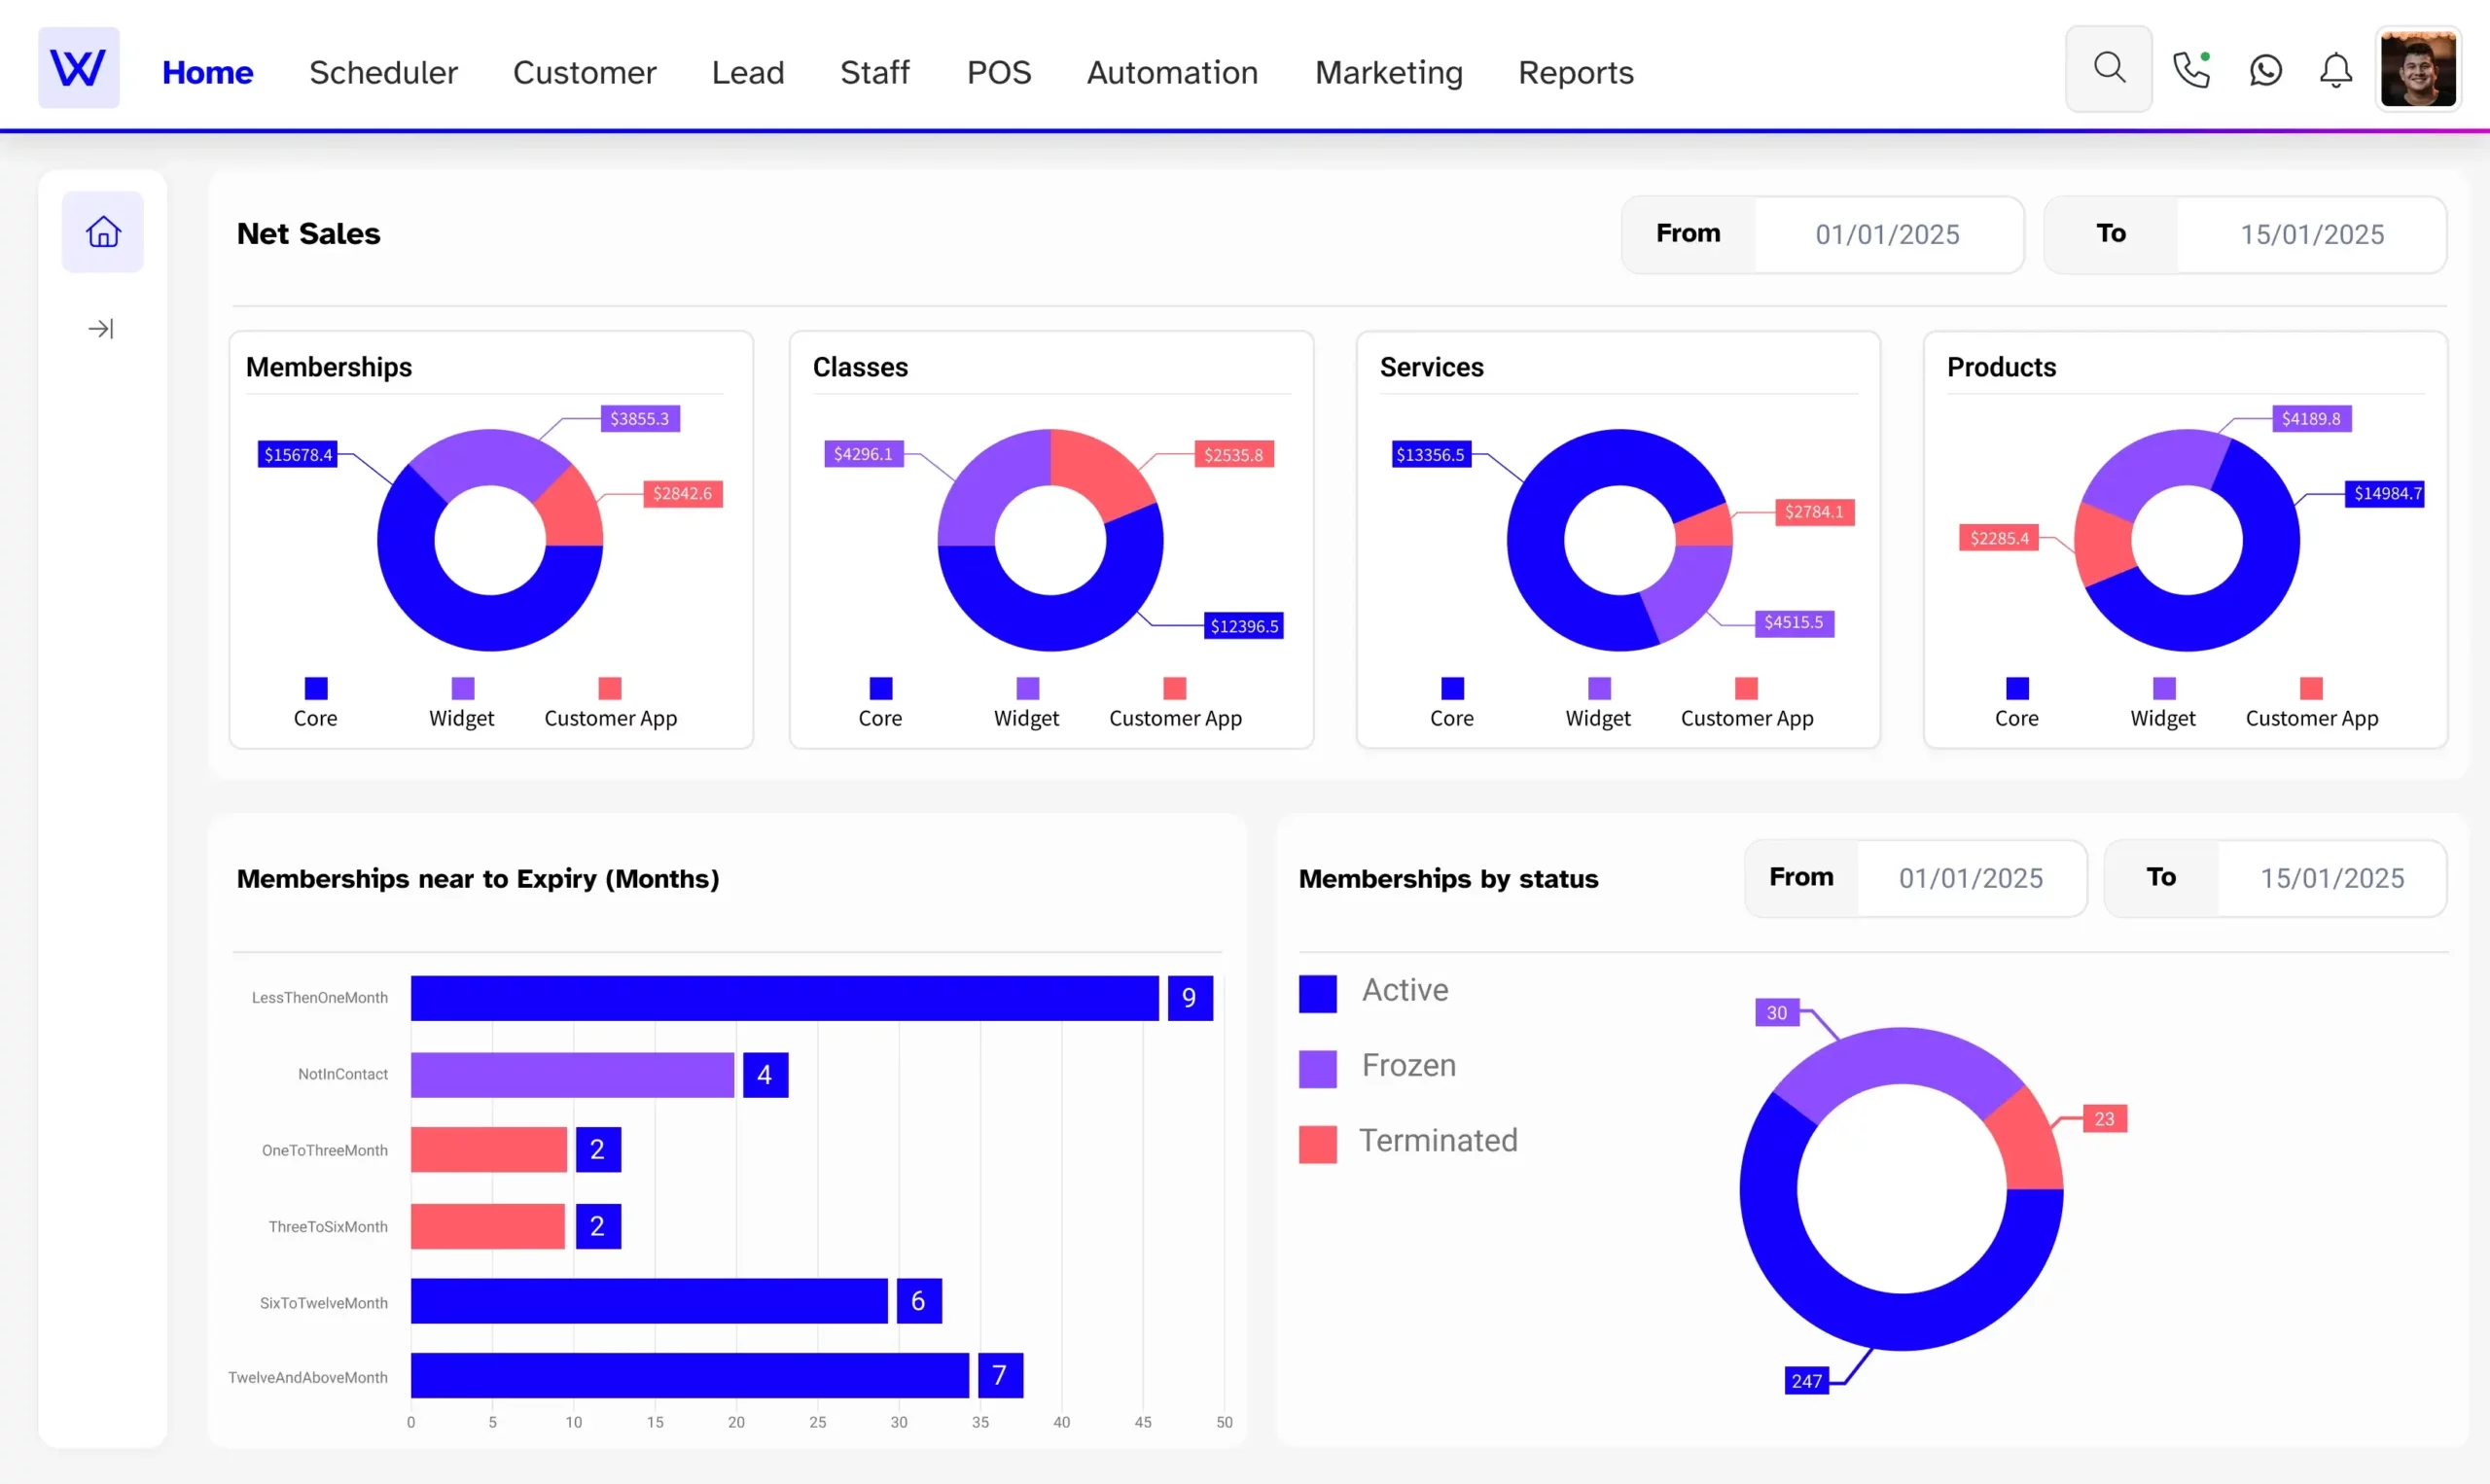Open the Automation menu dropdown
The width and height of the screenshot is (2490, 1484).
(x=1171, y=71)
